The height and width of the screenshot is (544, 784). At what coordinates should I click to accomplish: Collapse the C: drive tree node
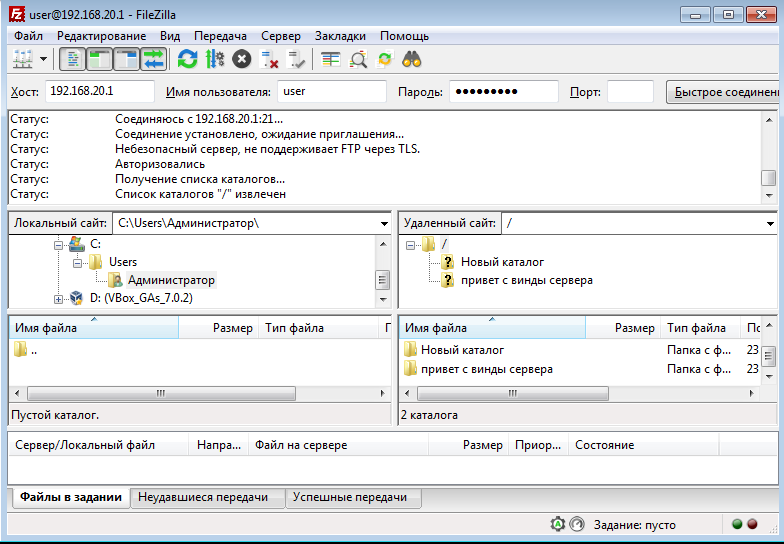[x=58, y=245]
